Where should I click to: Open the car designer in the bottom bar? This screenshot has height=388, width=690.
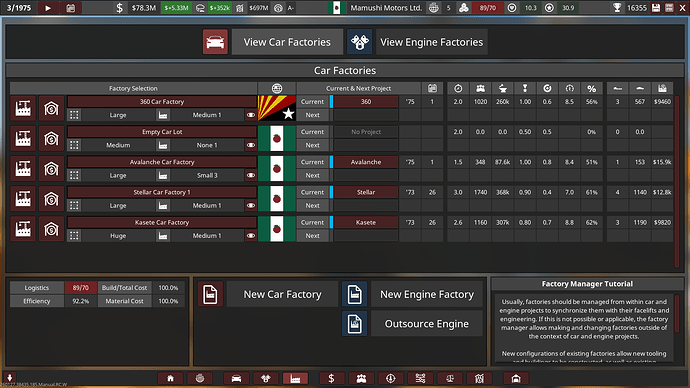point(236,378)
